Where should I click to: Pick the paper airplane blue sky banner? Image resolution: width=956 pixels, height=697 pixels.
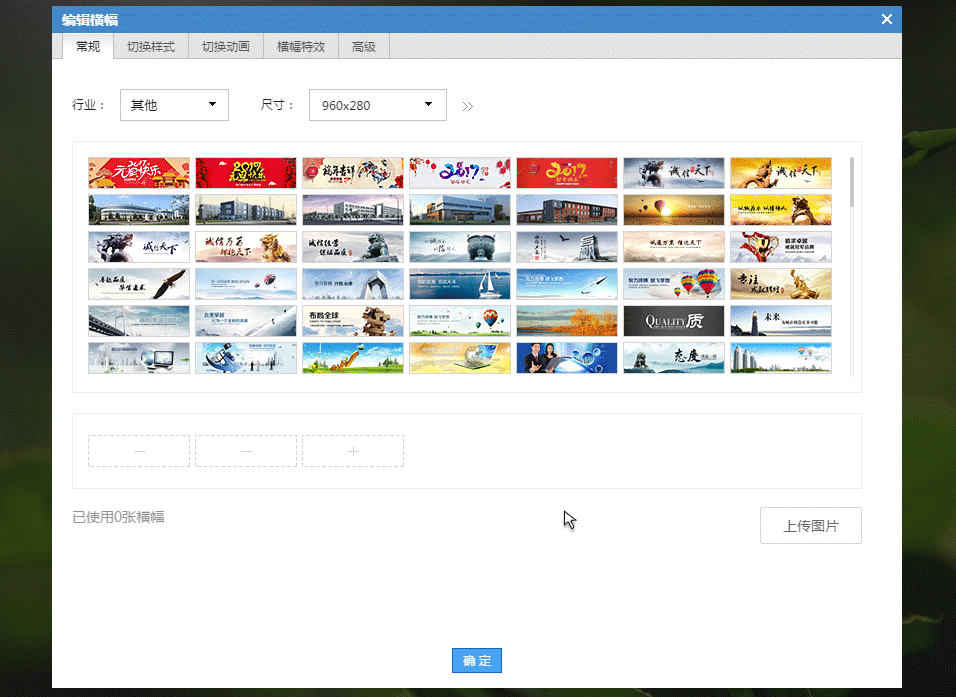567,284
